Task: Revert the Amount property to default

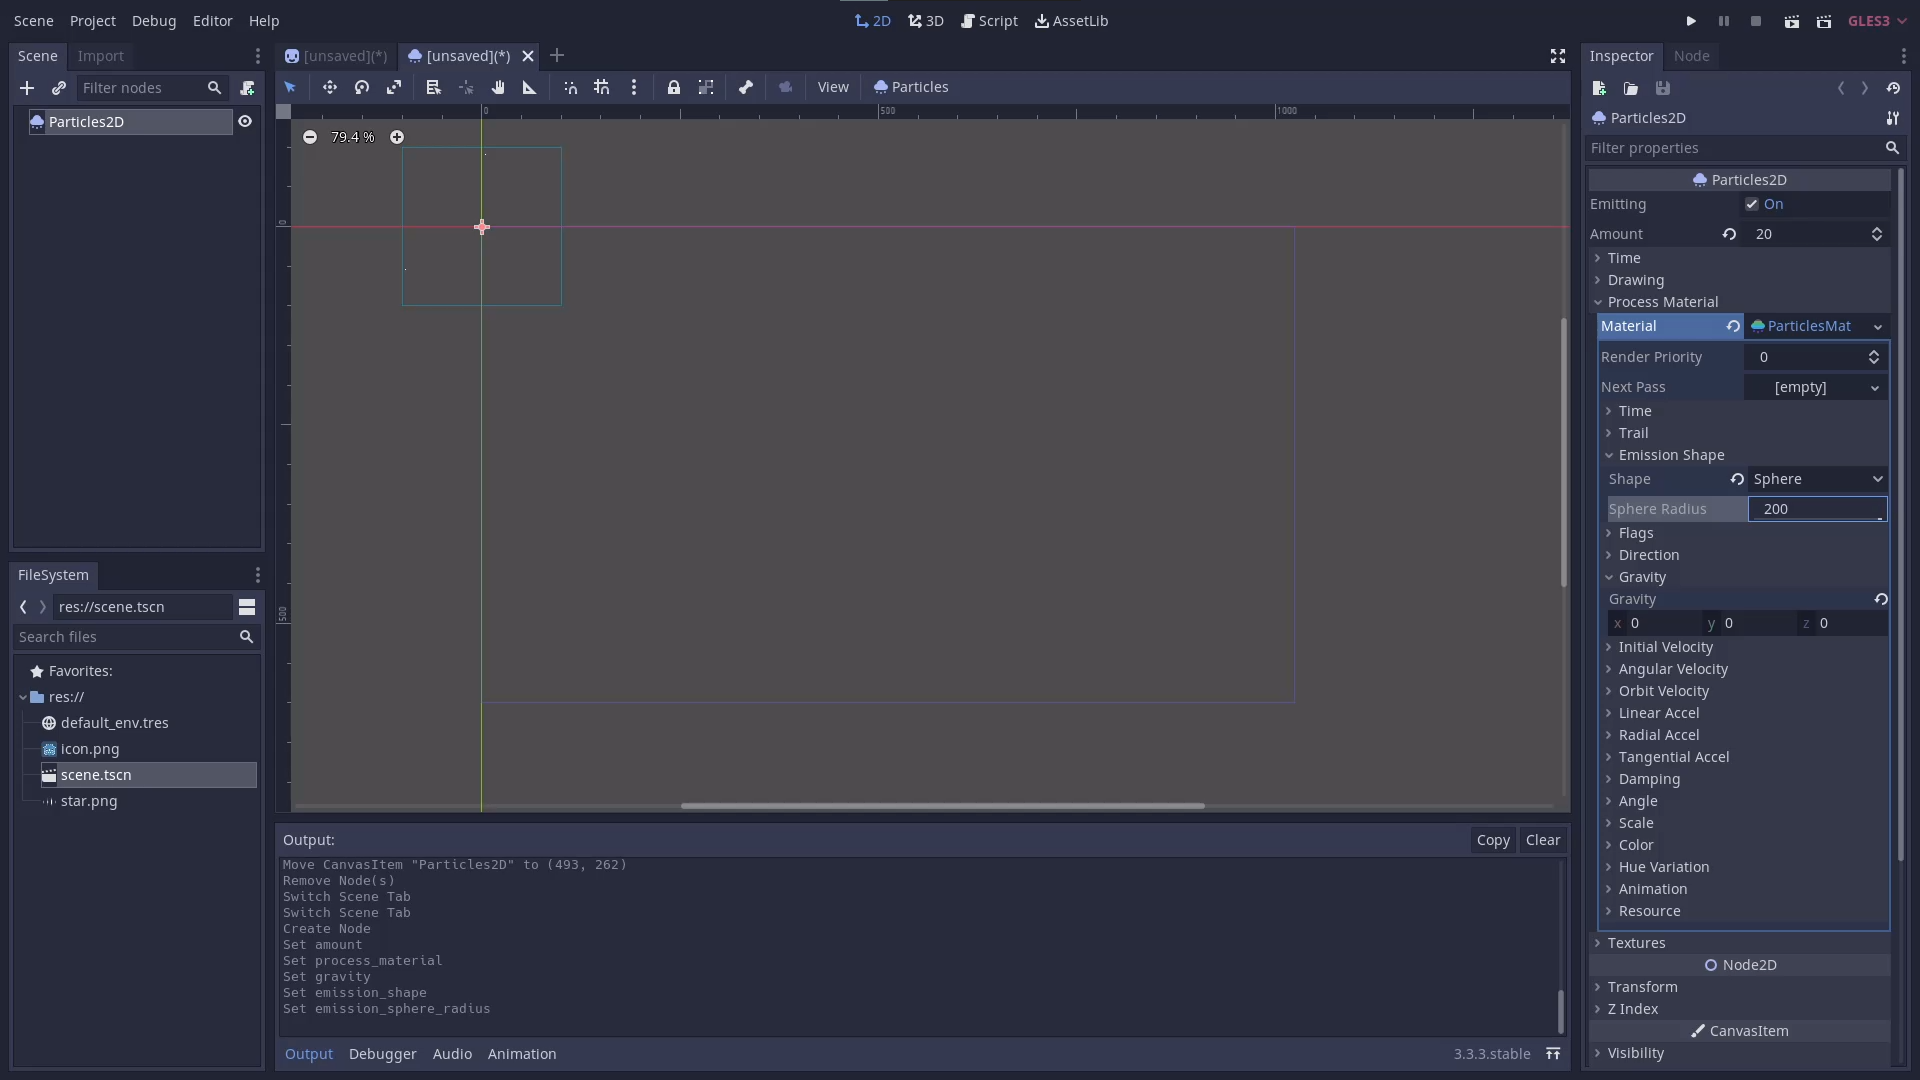Action: coord(1729,234)
